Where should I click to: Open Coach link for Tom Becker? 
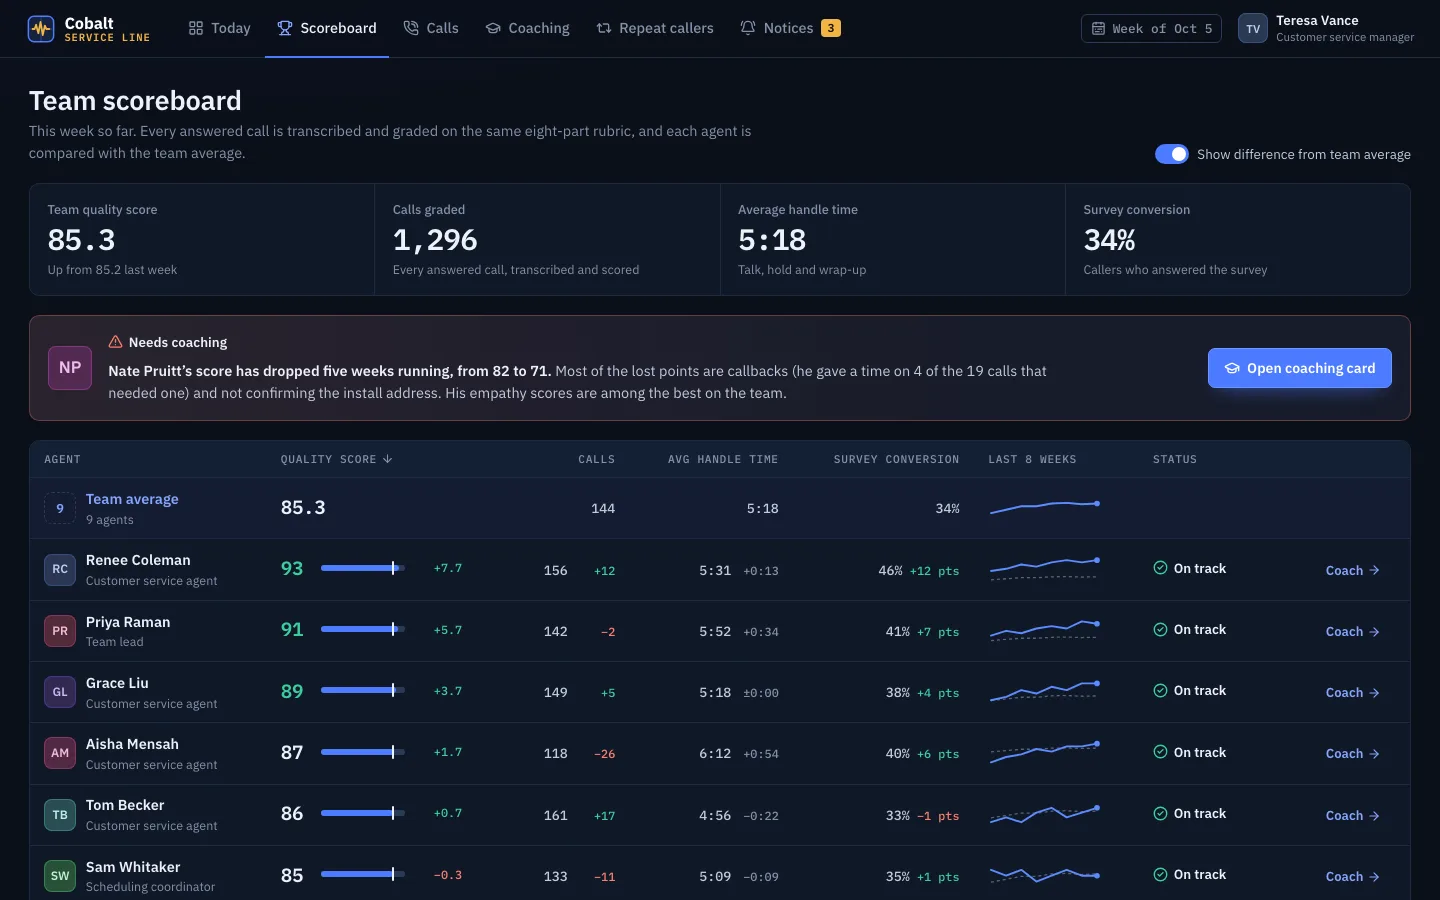tap(1352, 815)
